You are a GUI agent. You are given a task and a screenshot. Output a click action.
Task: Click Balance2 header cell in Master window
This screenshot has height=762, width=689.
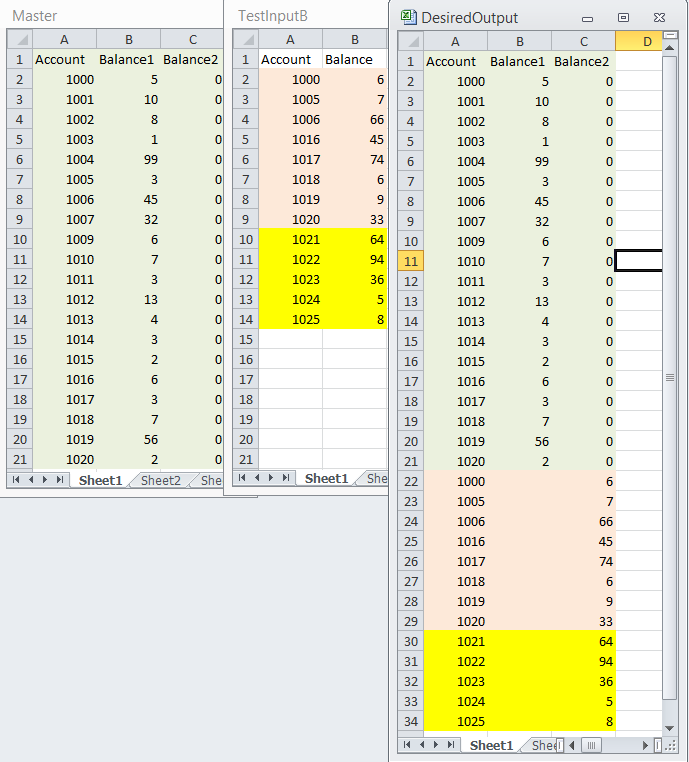coord(192,59)
